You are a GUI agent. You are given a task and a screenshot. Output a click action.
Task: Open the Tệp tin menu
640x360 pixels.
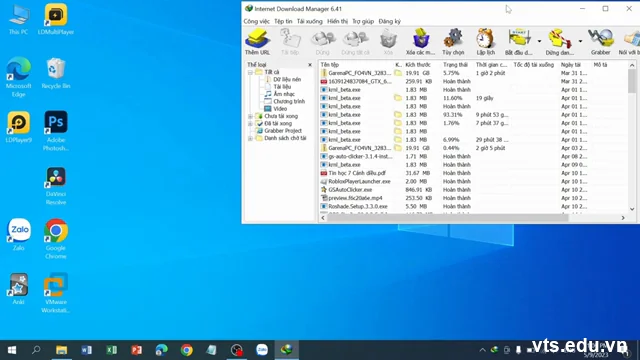tap(283, 21)
